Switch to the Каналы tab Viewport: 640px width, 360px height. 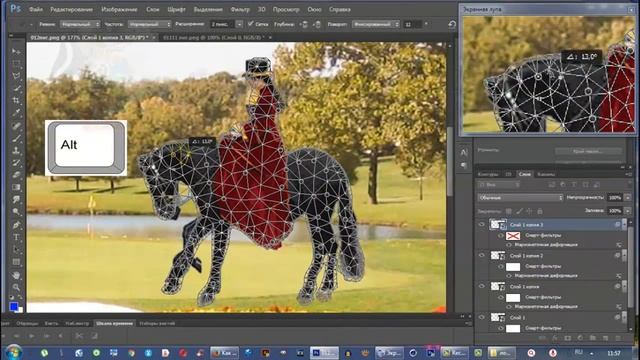point(546,174)
